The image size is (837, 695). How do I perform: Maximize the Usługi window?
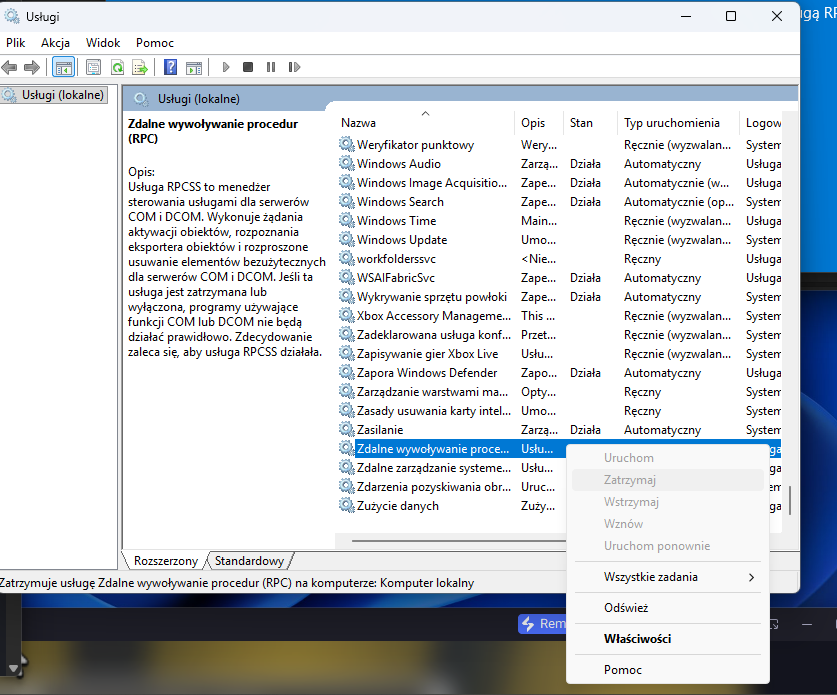coord(731,16)
